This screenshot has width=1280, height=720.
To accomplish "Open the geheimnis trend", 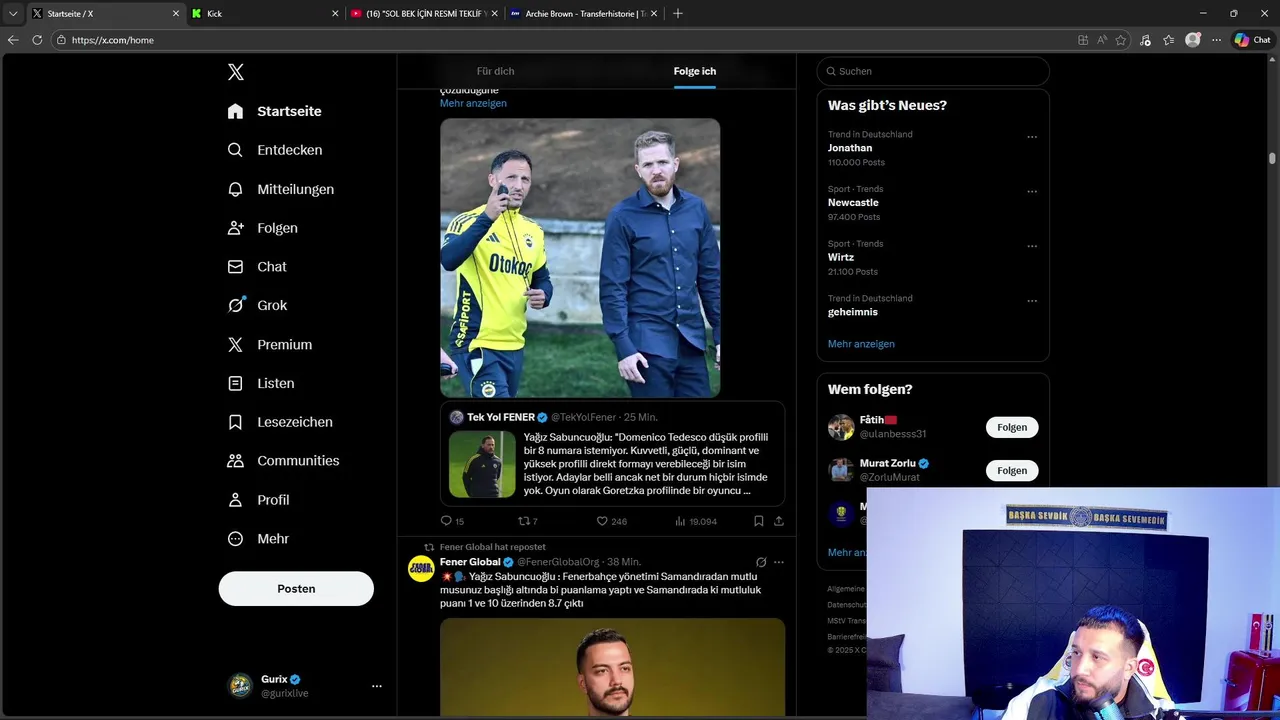I will tap(853, 312).
